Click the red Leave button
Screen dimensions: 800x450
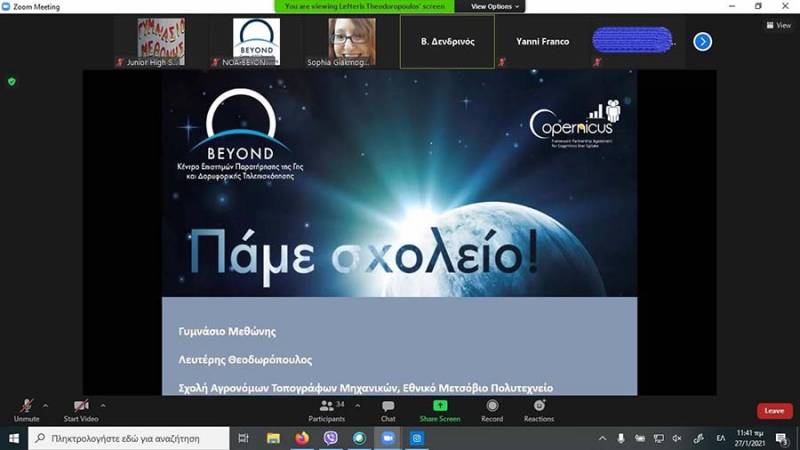(x=774, y=411)
